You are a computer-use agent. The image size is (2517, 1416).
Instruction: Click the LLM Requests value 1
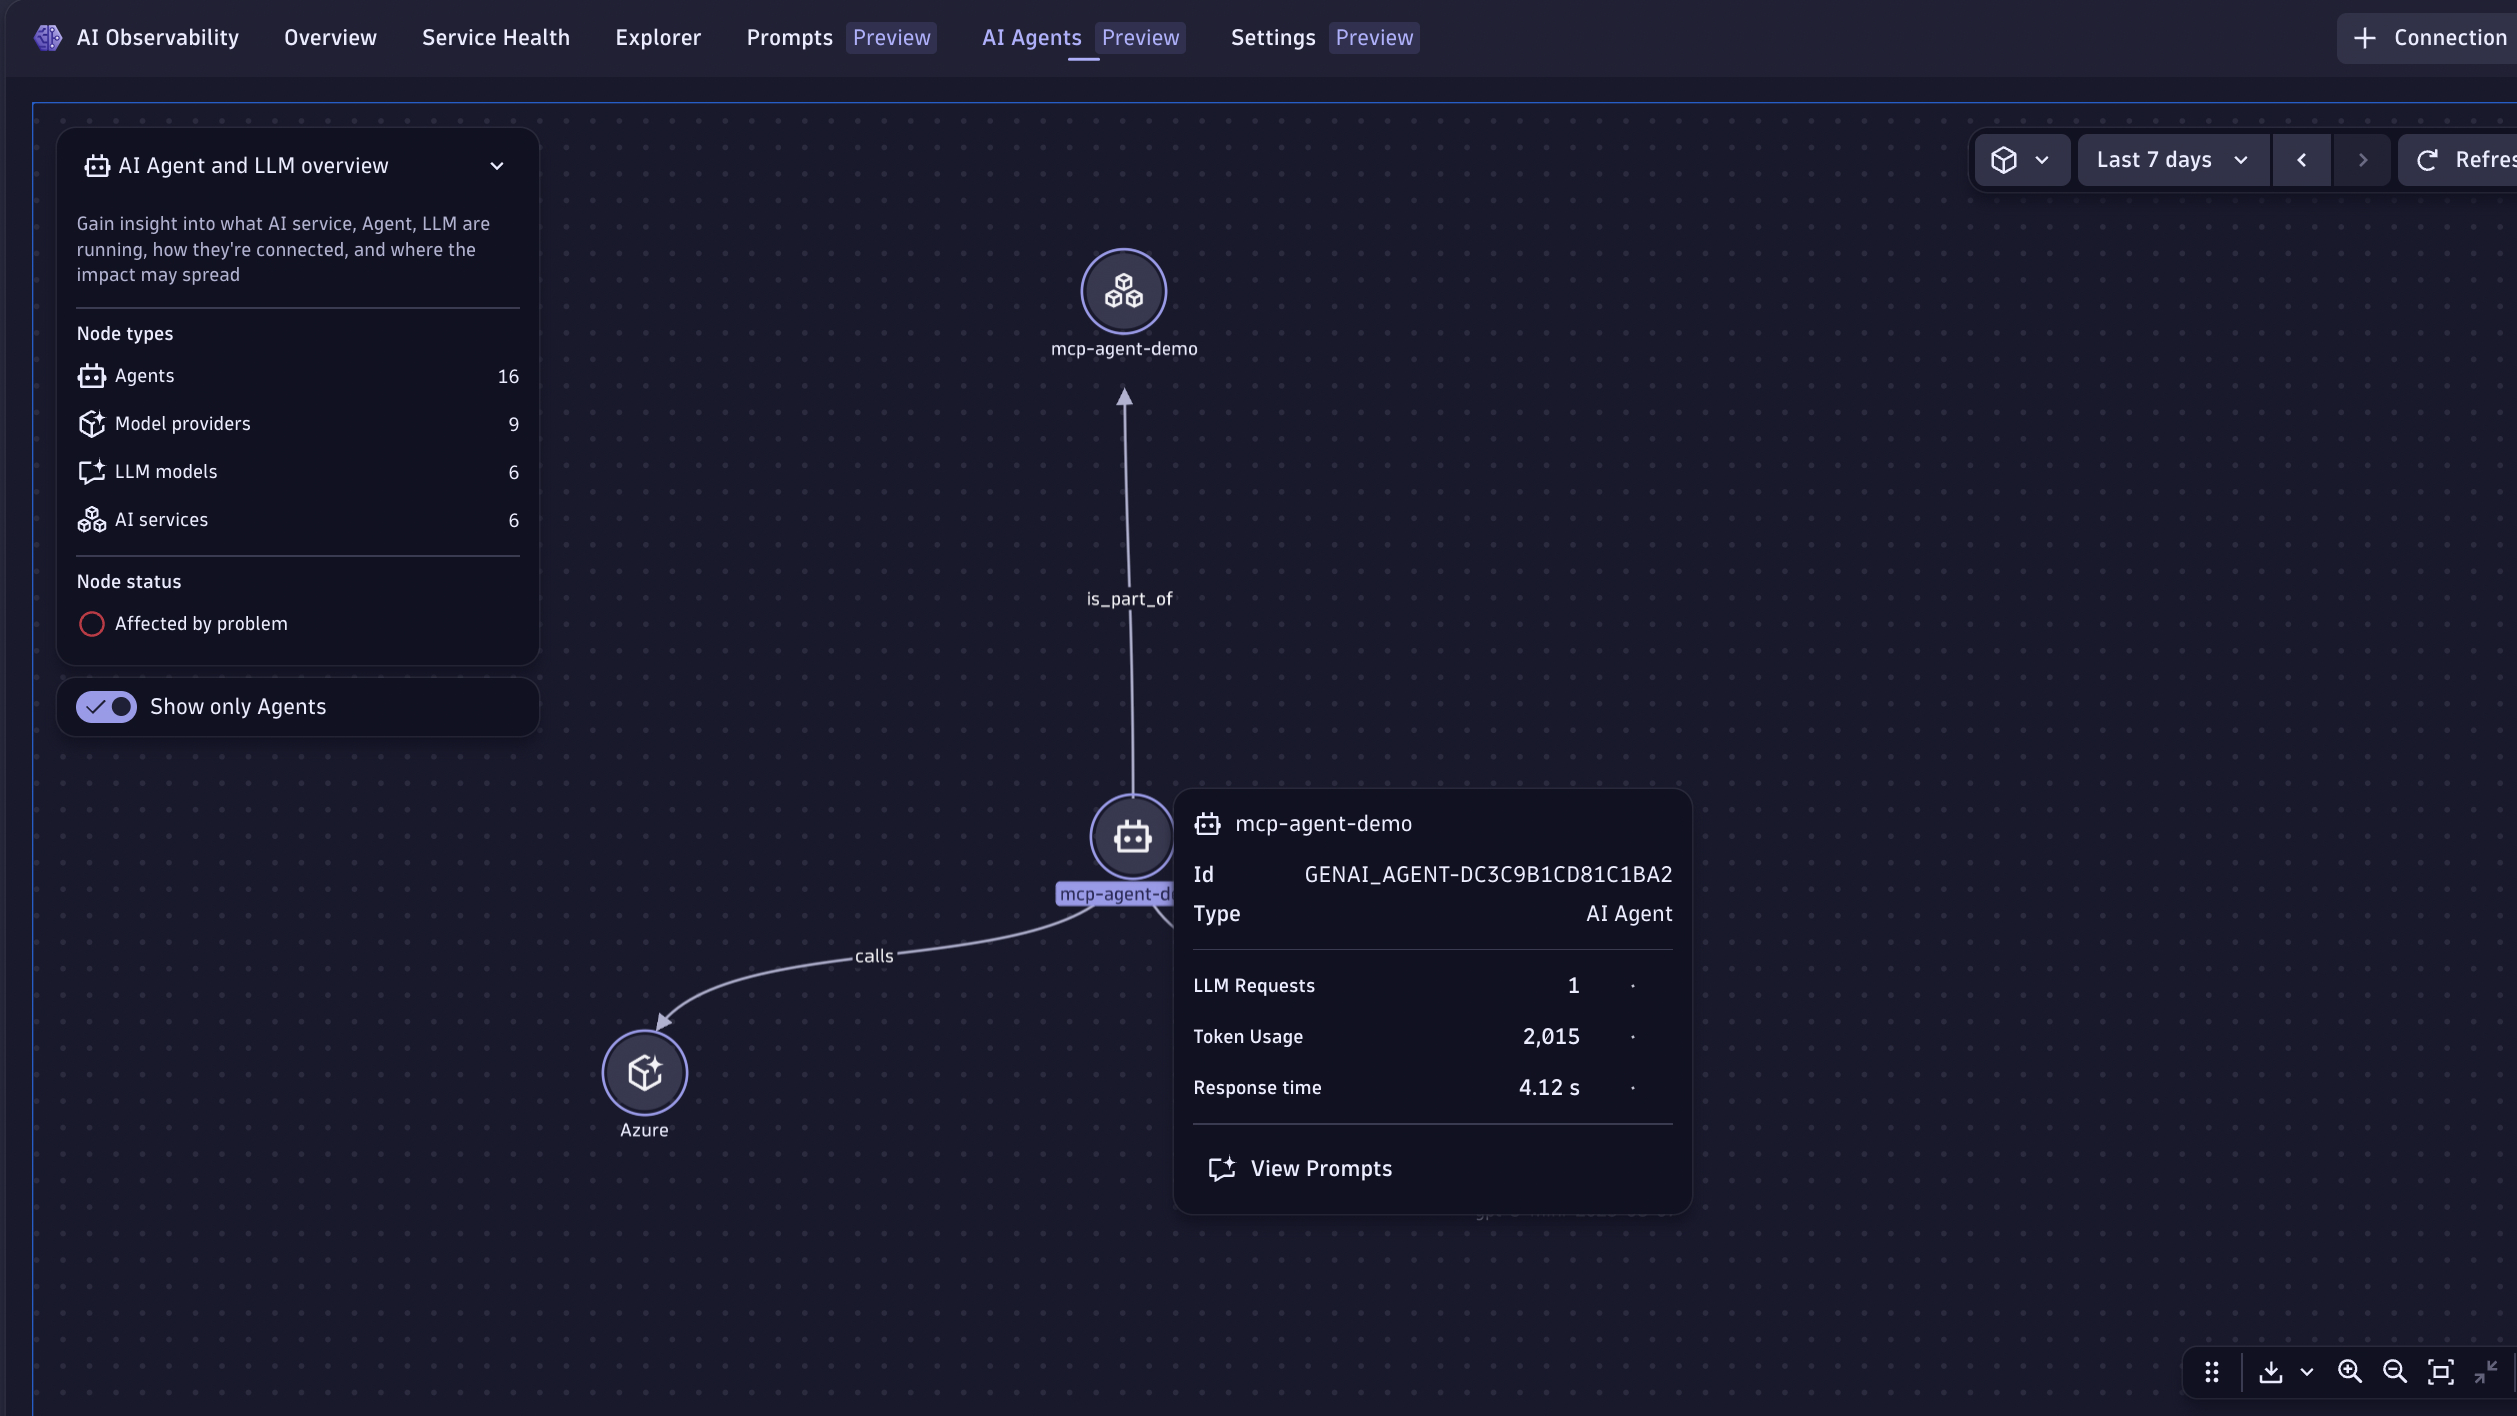tap(1573, 986)
